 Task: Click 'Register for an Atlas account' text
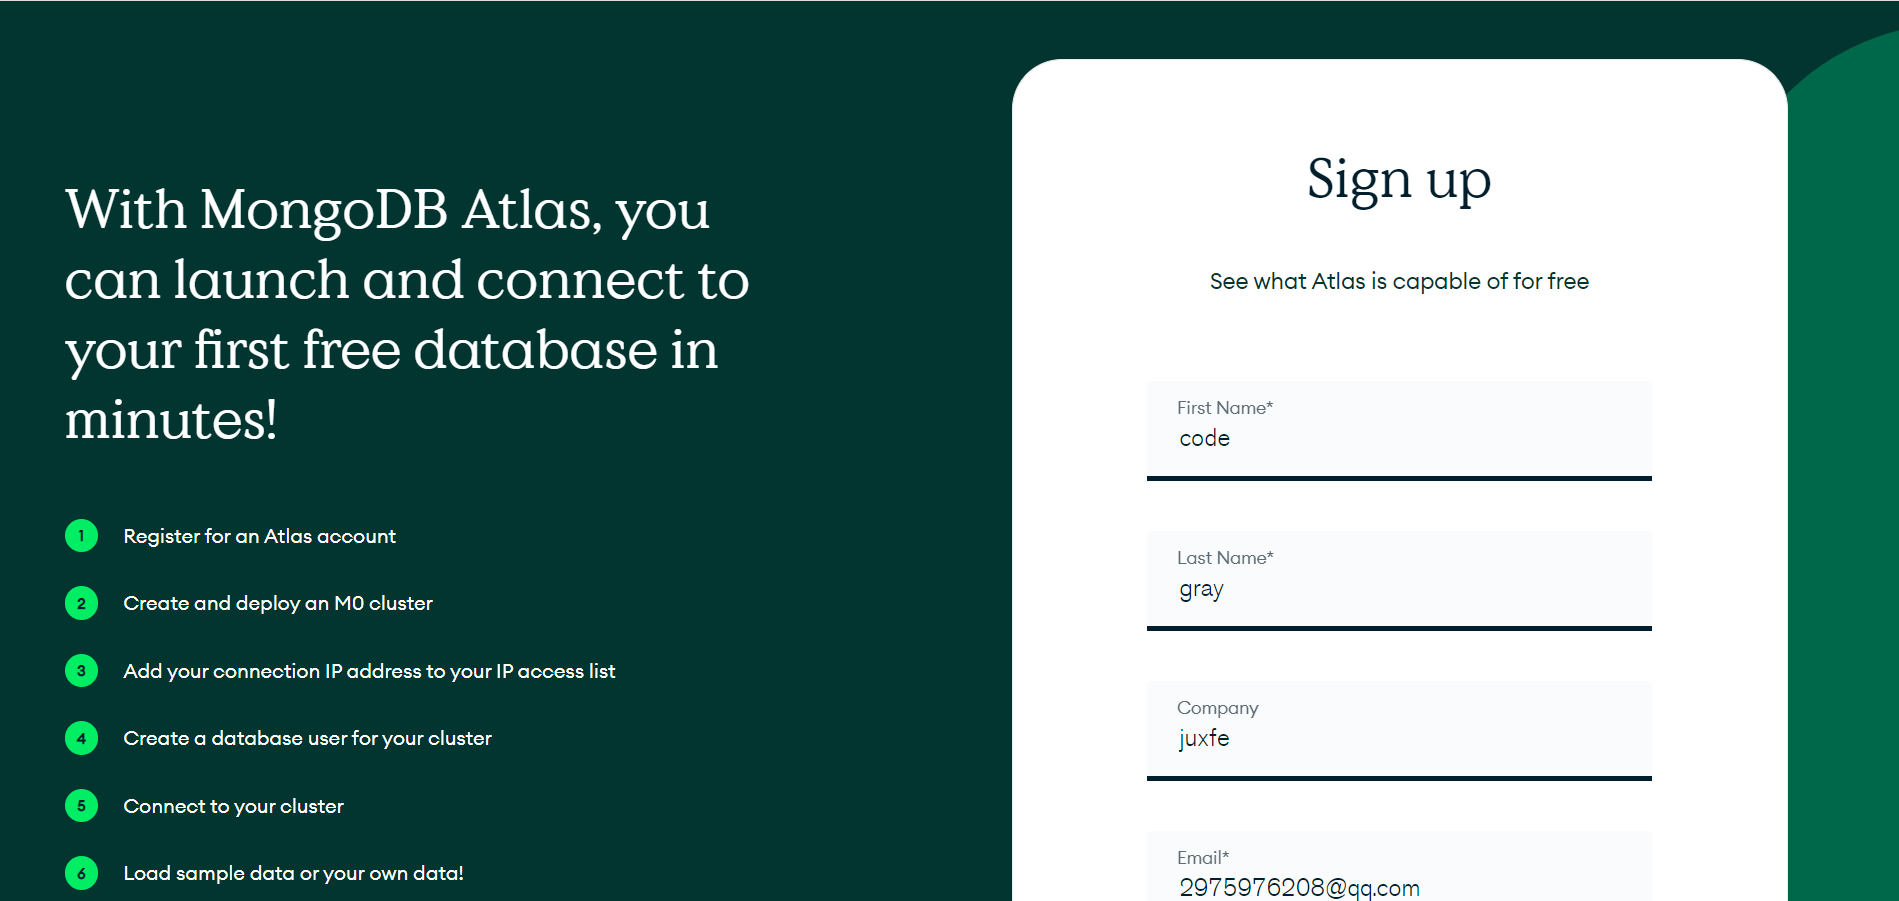tap(259, 536)
